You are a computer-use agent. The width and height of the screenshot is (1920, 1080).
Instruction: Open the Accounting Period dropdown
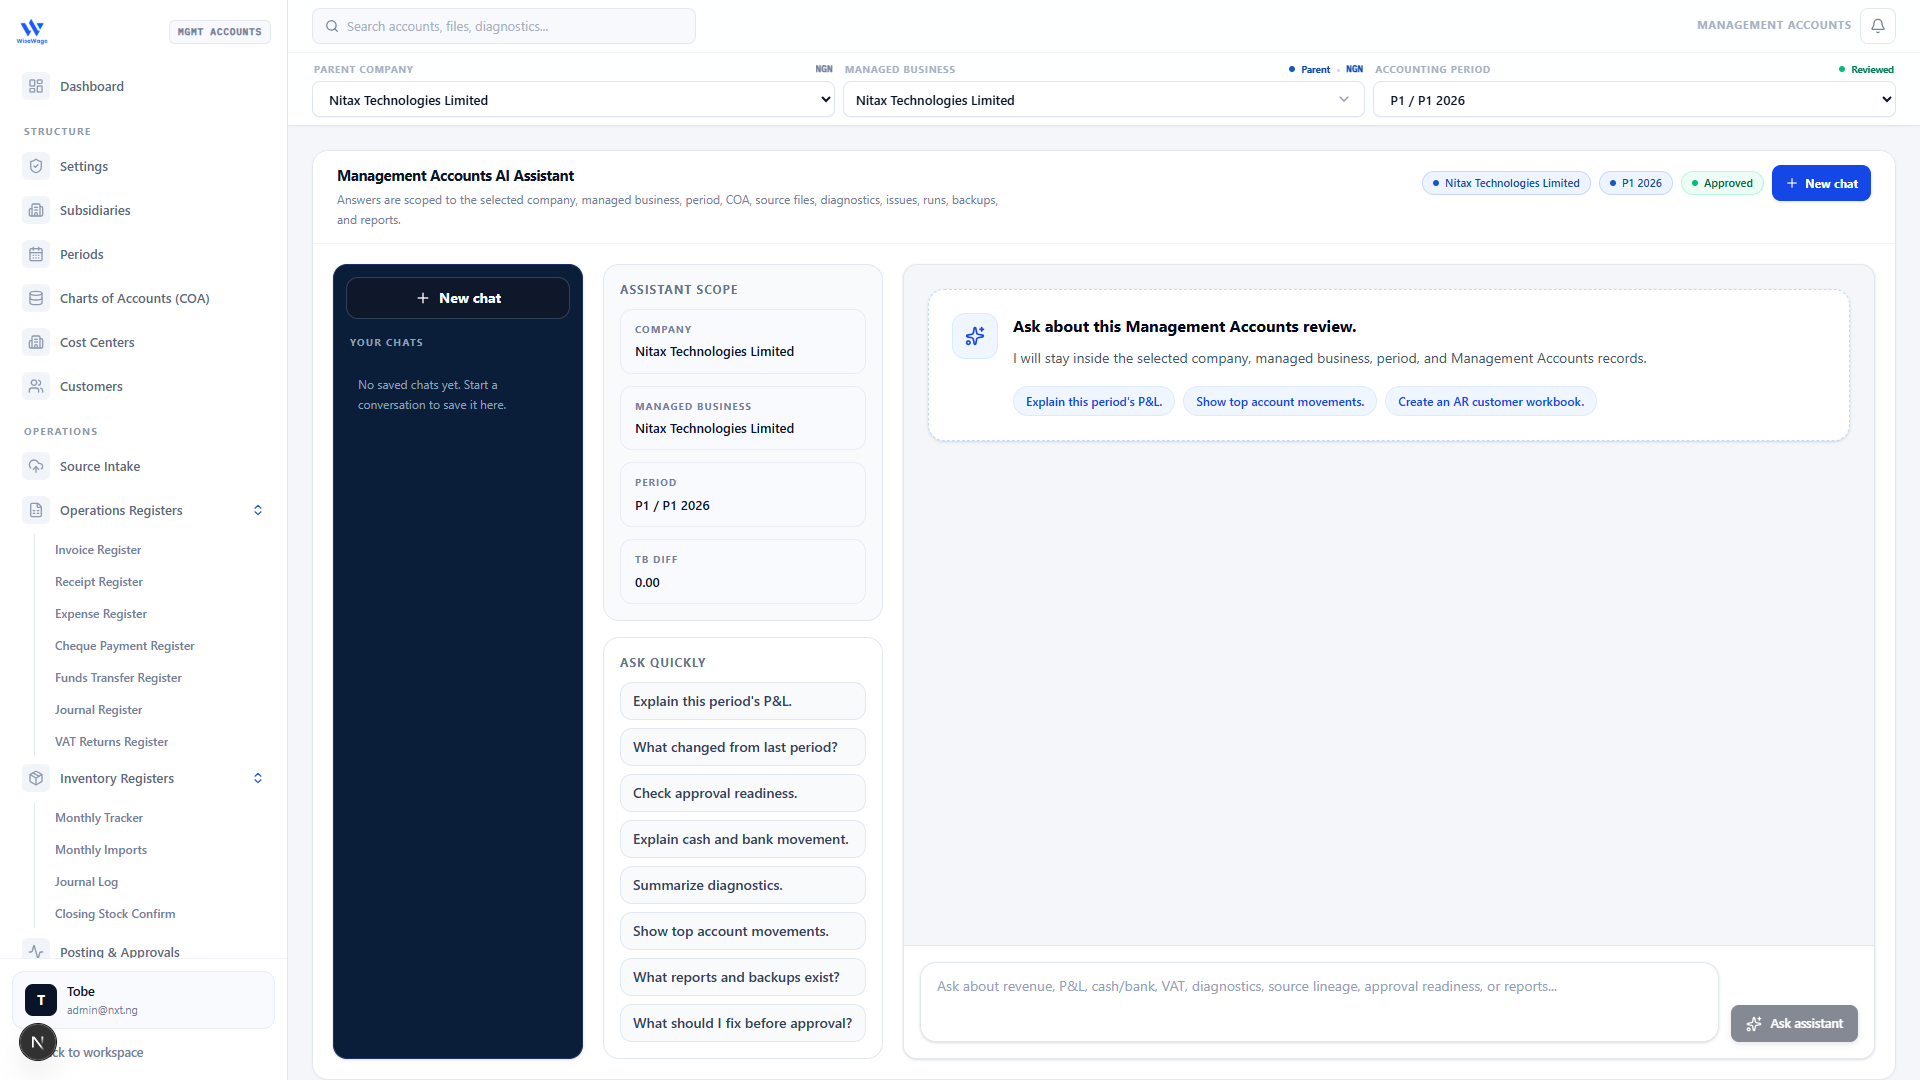1634,100
